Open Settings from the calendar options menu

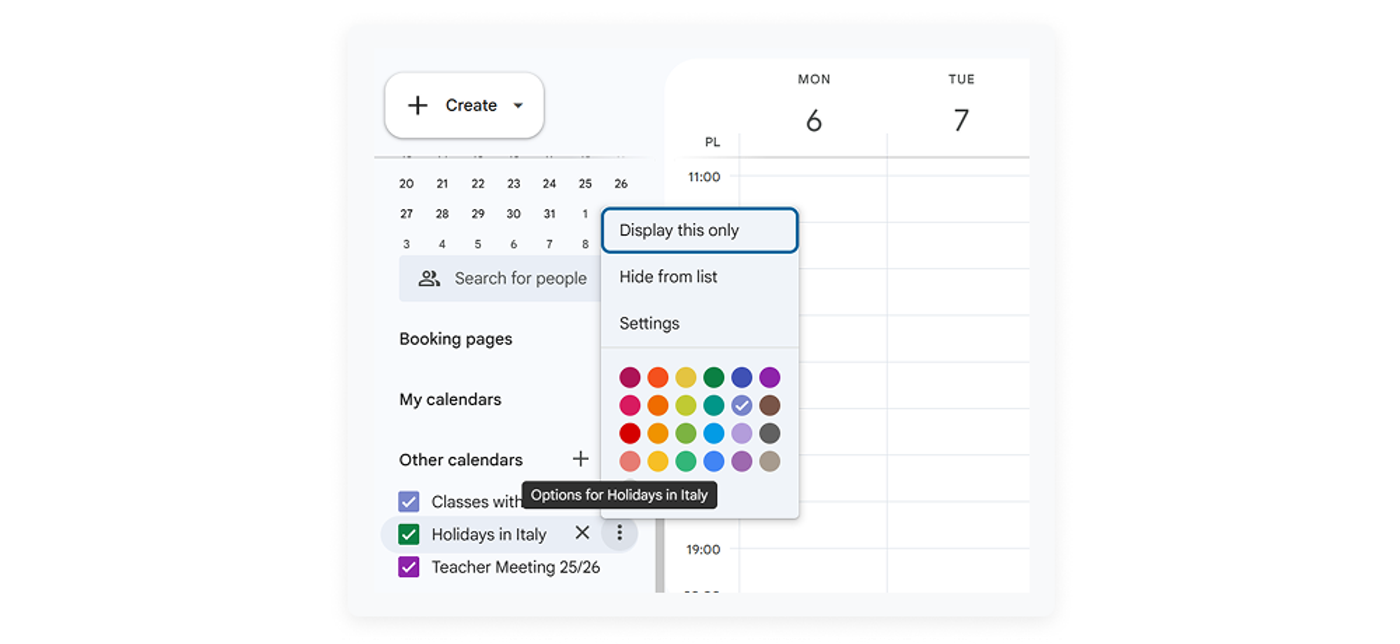point(649,323)
